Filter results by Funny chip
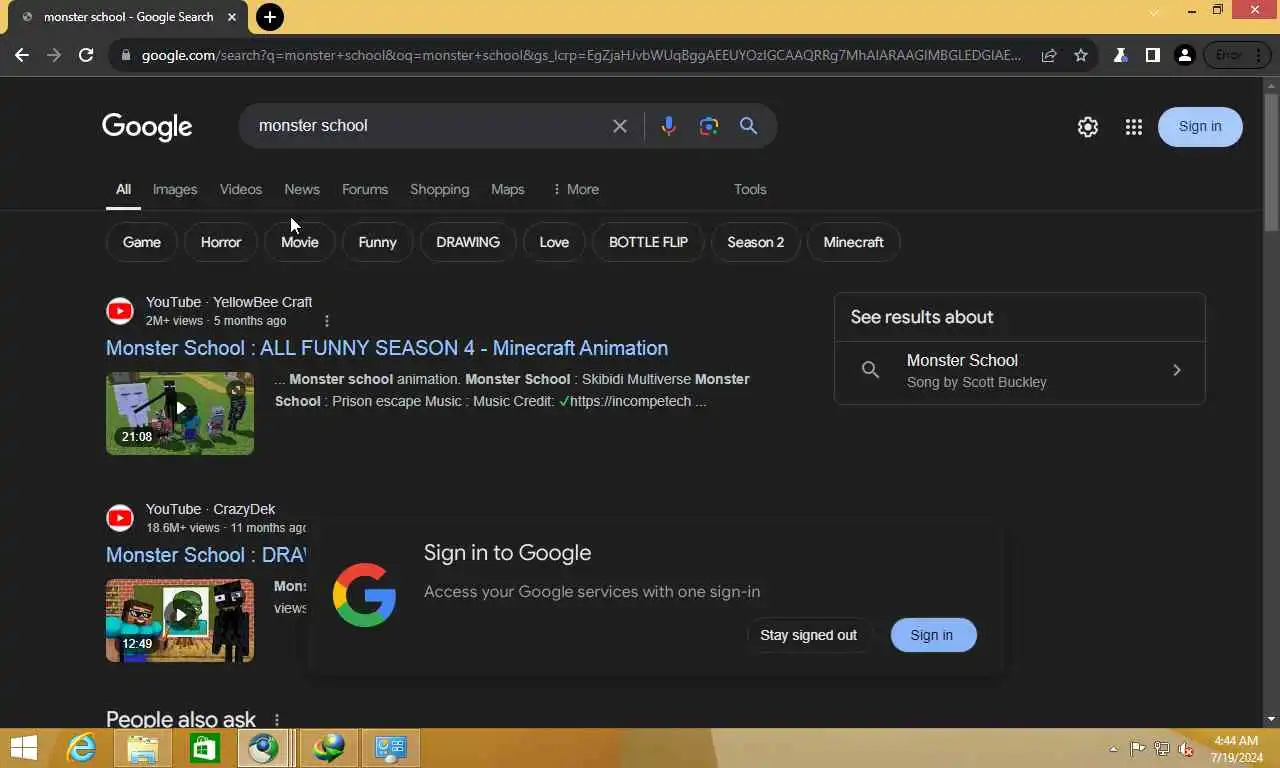This screenshot has width=1280, height=768. pos(378,242)
